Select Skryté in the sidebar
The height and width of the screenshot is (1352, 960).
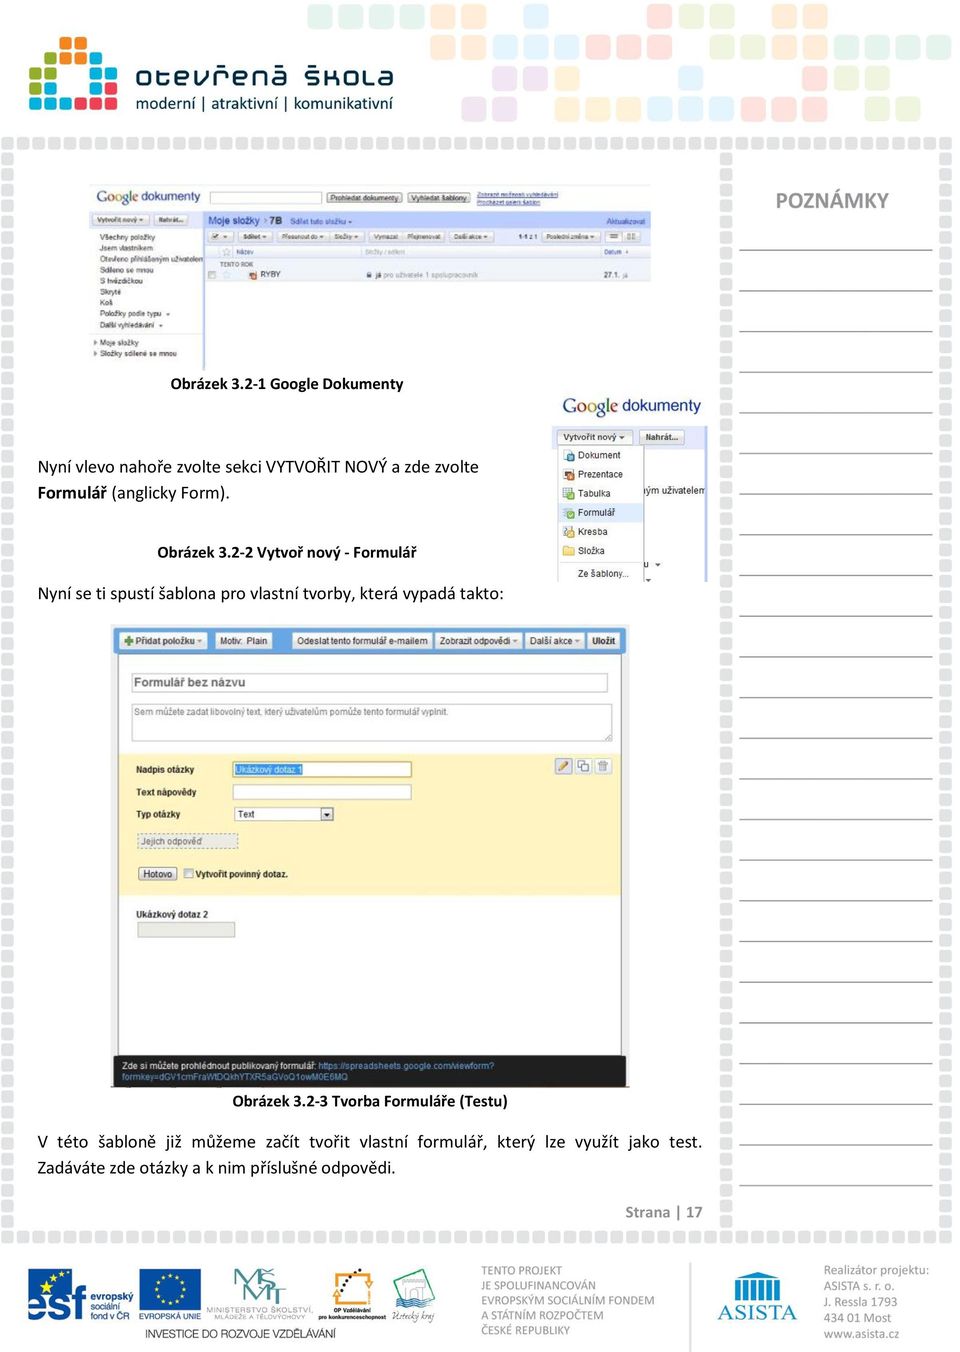(110, 292)
